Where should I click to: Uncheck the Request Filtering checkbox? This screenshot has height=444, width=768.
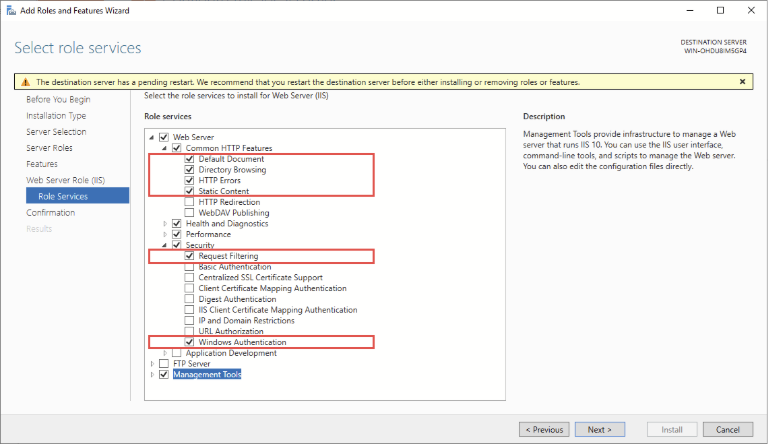[x=190, y=256]
